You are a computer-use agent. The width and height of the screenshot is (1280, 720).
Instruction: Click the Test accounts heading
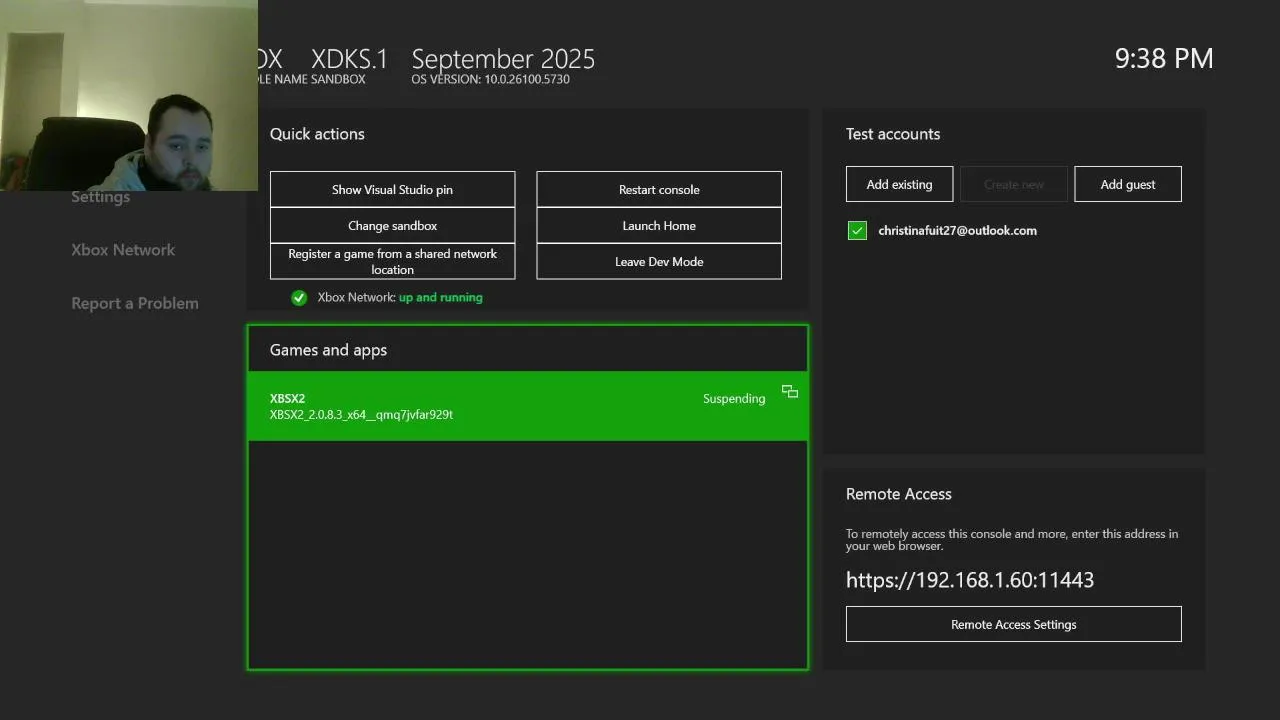(893, 134)
